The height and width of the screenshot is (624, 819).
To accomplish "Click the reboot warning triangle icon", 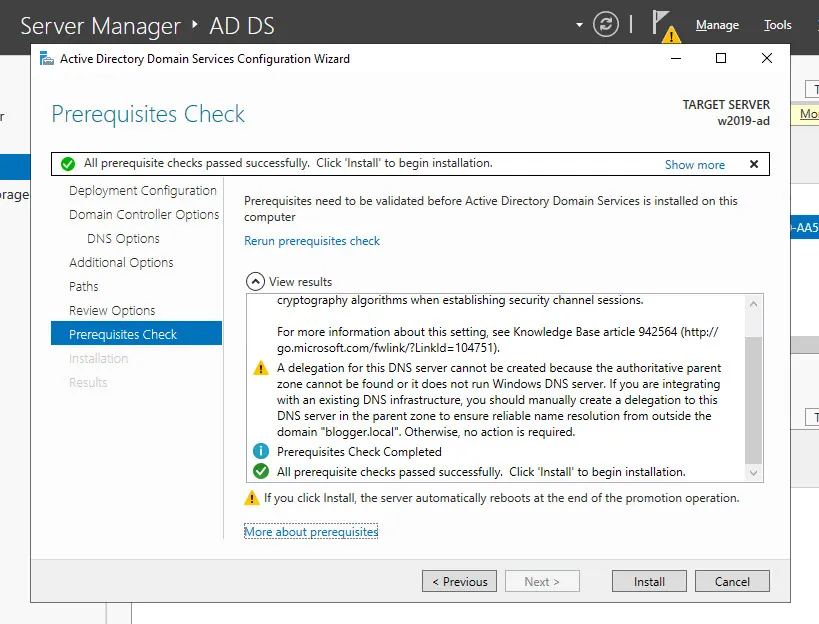I will 252,498.
